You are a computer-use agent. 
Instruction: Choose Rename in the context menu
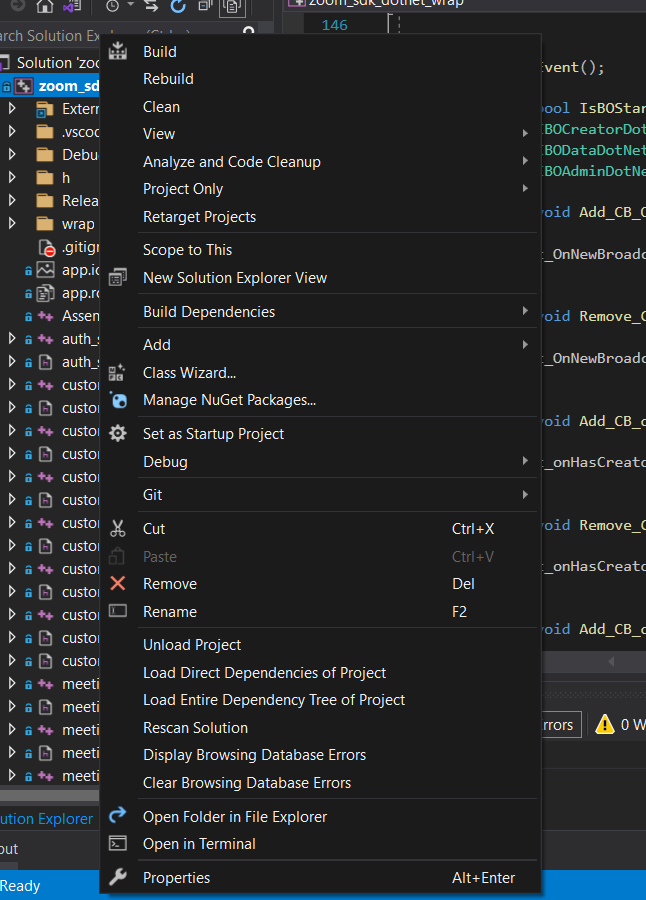point(320,612)
